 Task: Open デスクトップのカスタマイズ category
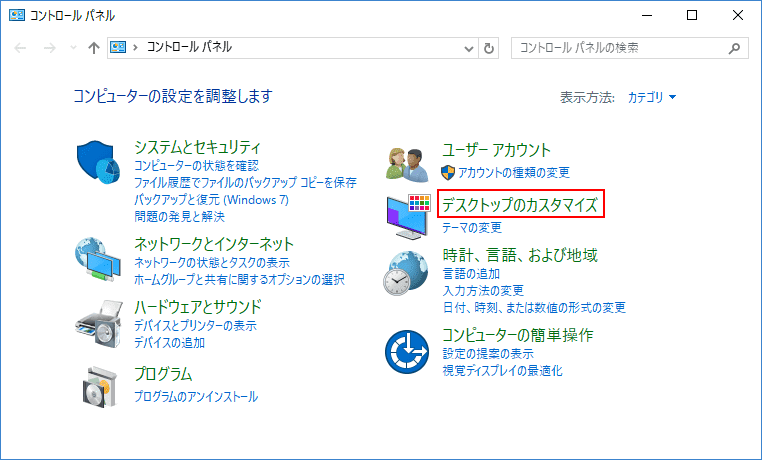pos(520,205)
